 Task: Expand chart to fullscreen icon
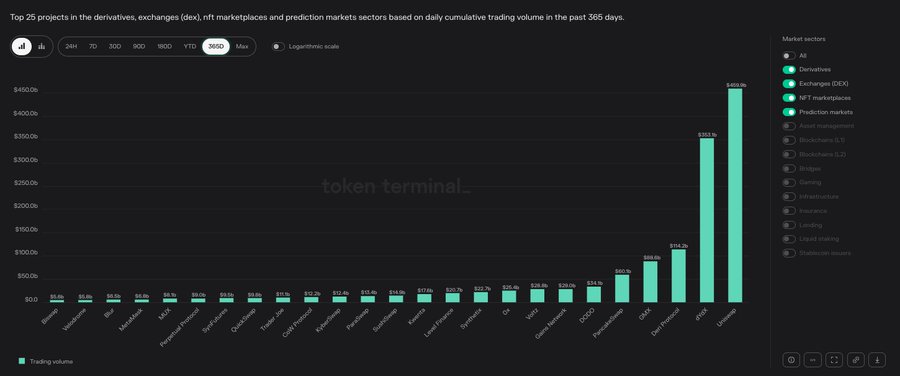point(835,360)
